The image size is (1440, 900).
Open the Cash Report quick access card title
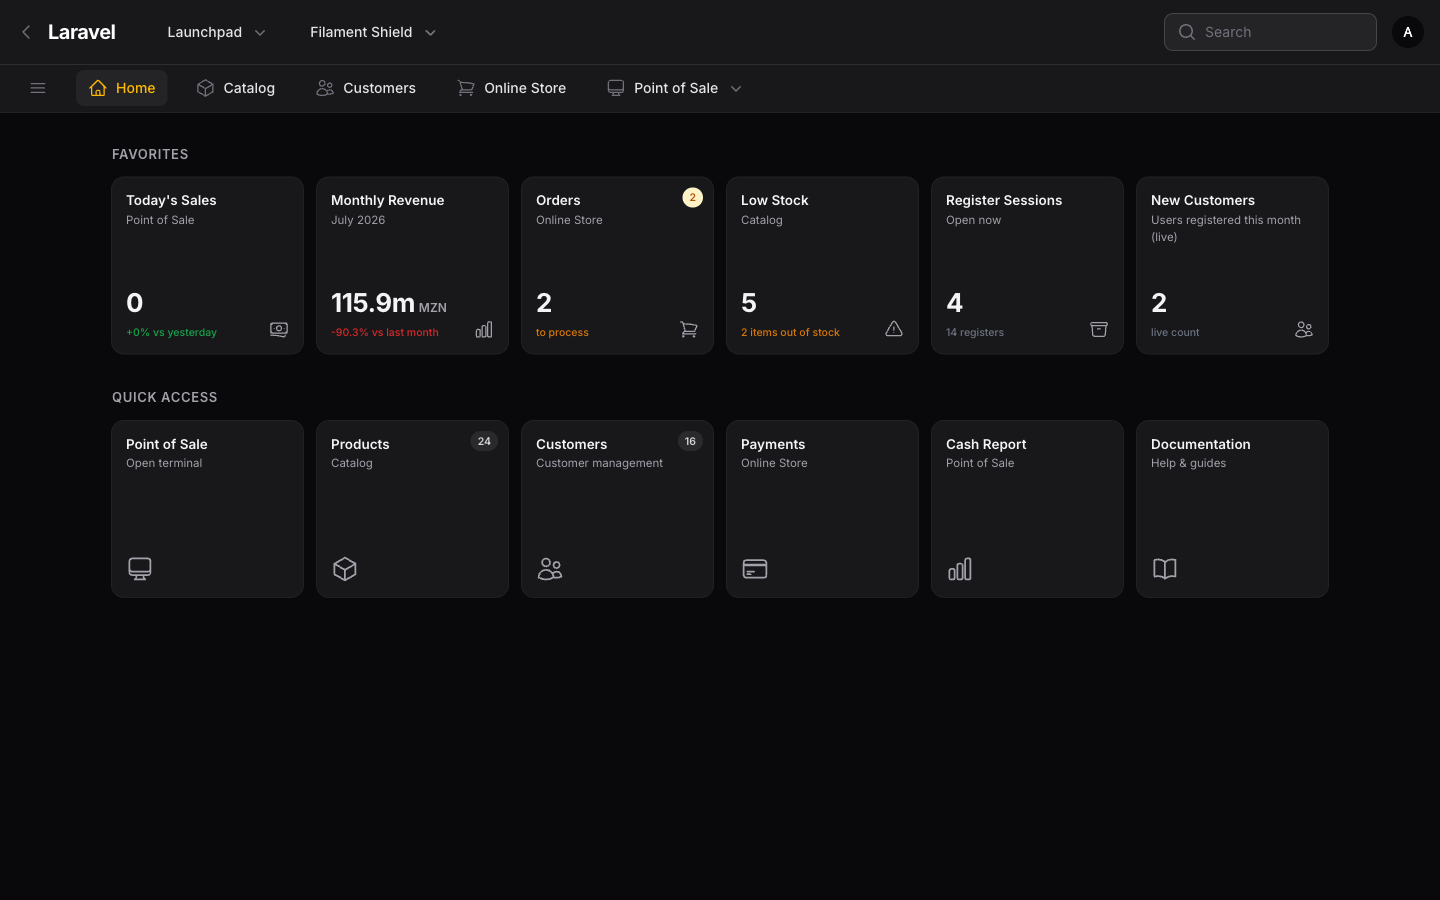click(986, 444)
